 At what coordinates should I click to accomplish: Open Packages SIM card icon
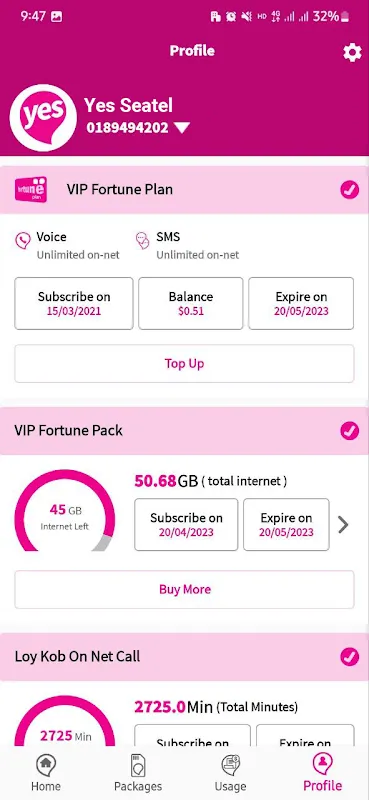click(138, 766)
